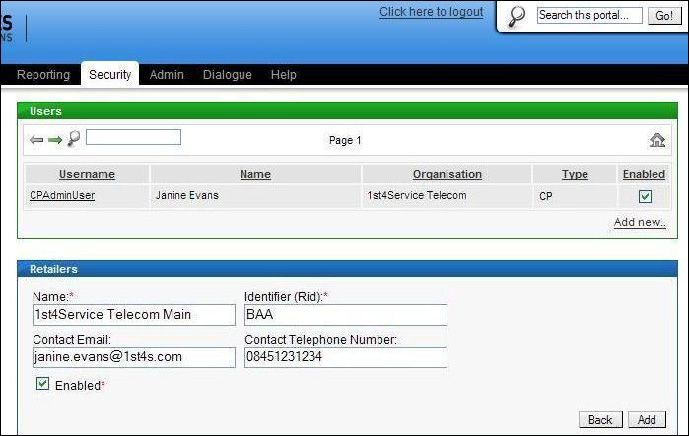The width and height of the screenshot is (689, 436).
Task: Click the previous page left arrow icon
Action: pos(37,140)
